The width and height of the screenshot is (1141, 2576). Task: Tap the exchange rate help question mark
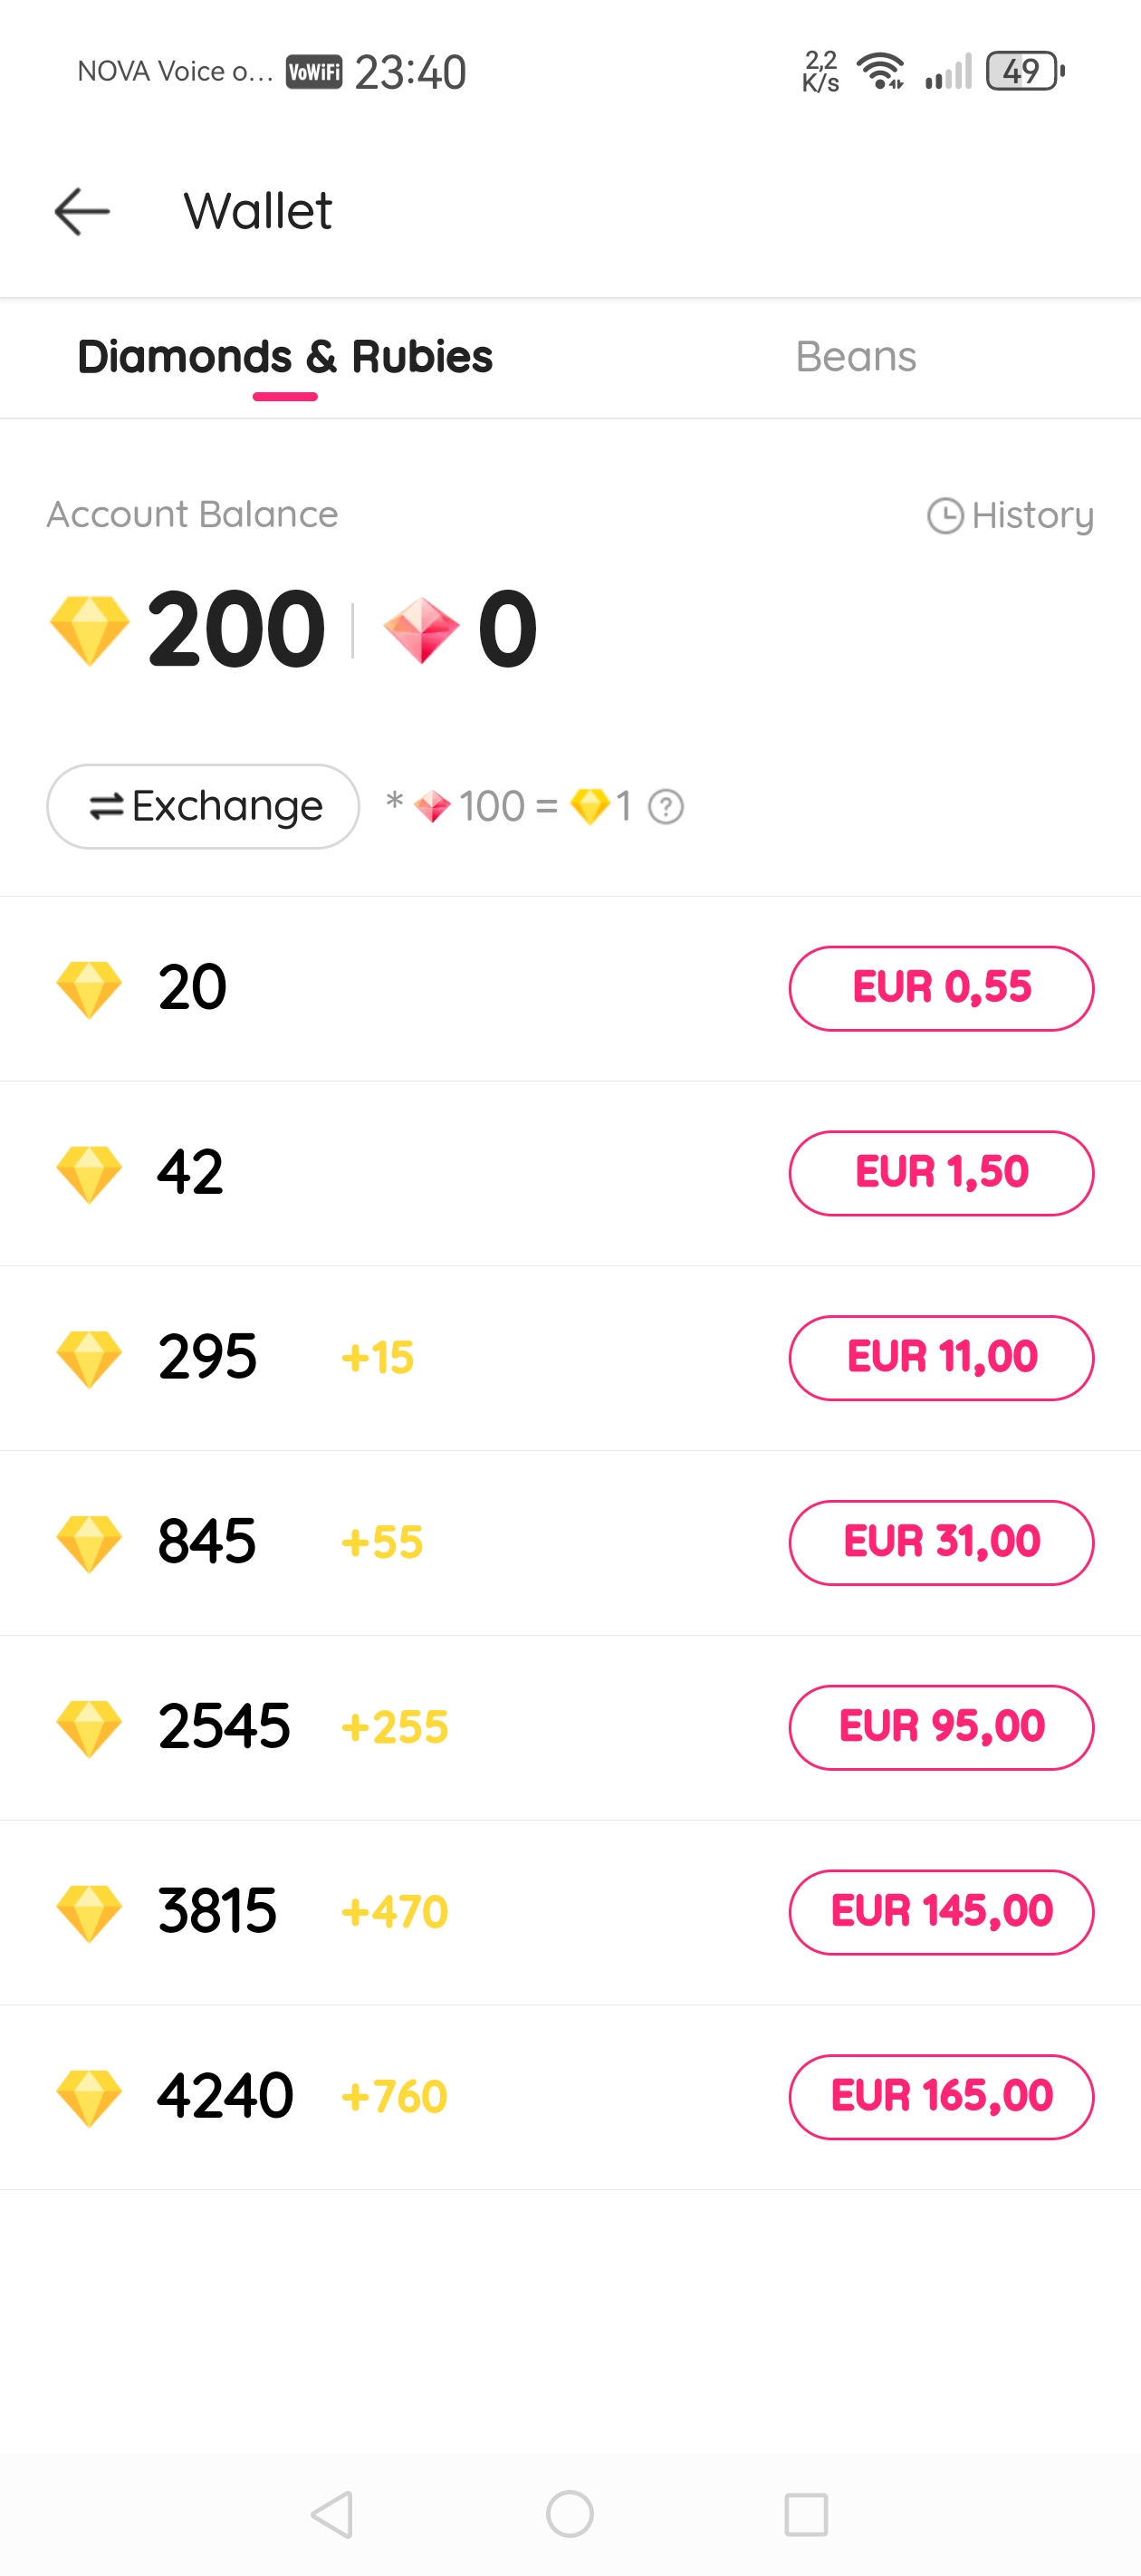coord(666,807)
